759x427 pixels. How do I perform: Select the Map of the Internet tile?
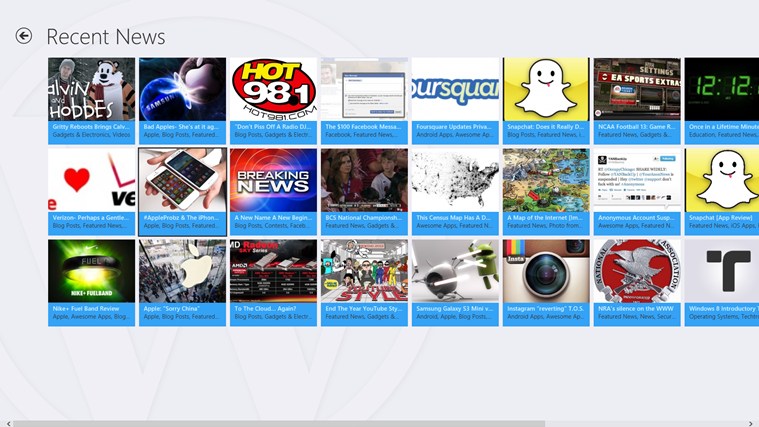pyautogui.click(x=547, y=185)
